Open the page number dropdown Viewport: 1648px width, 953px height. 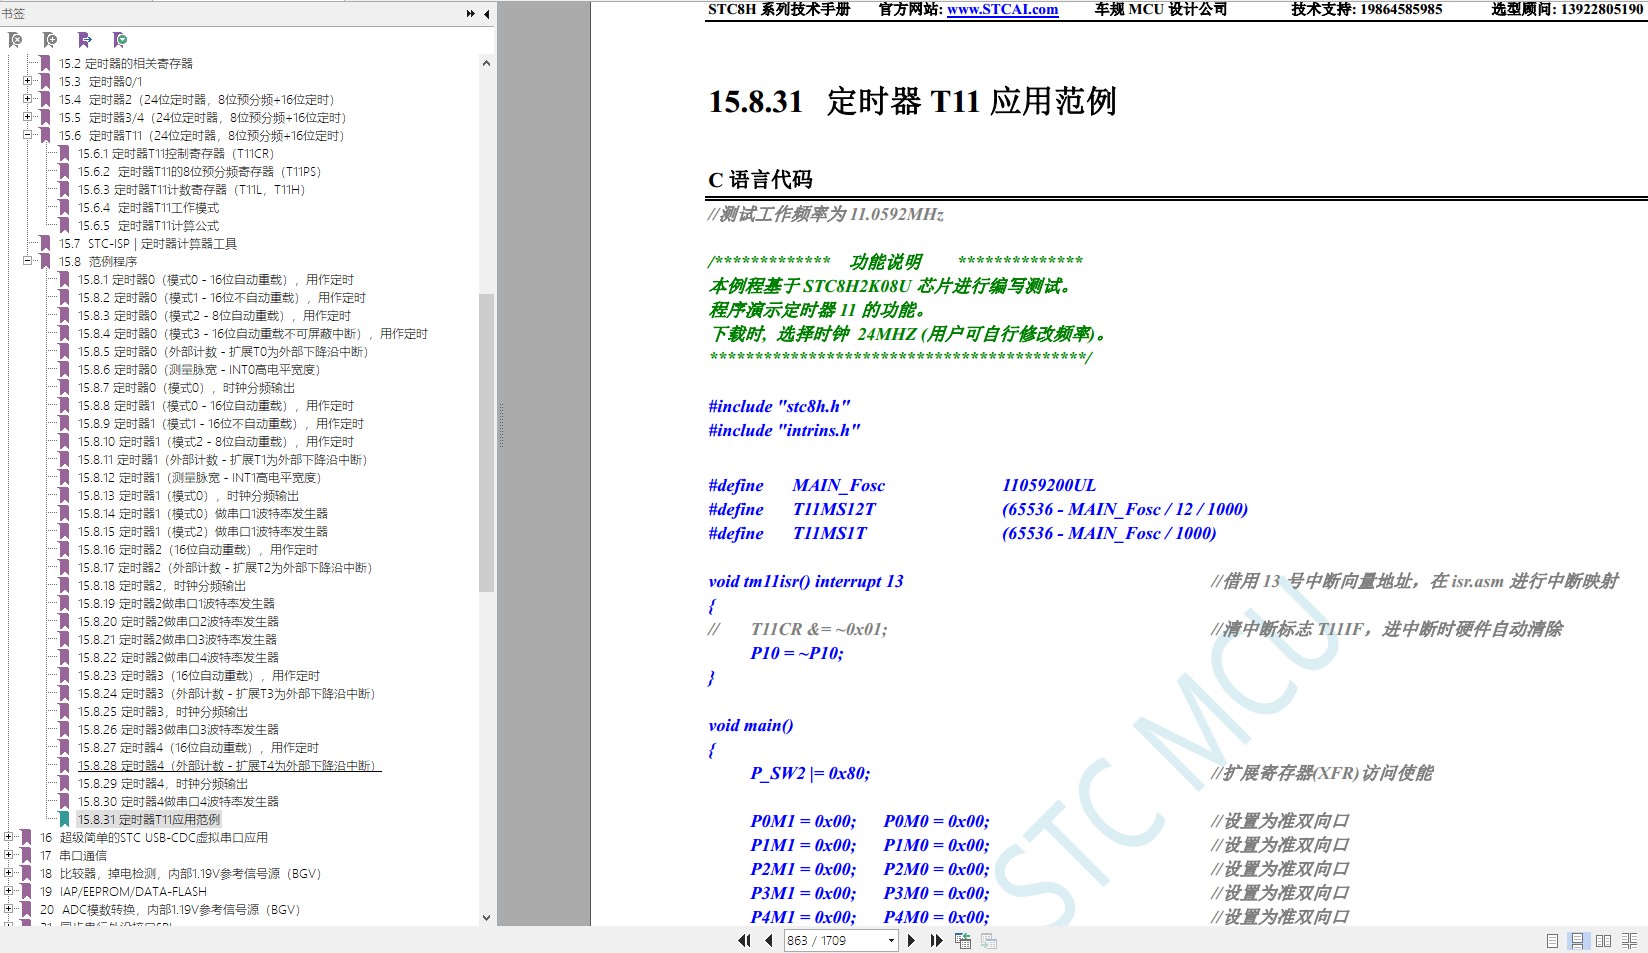(890, 940)
